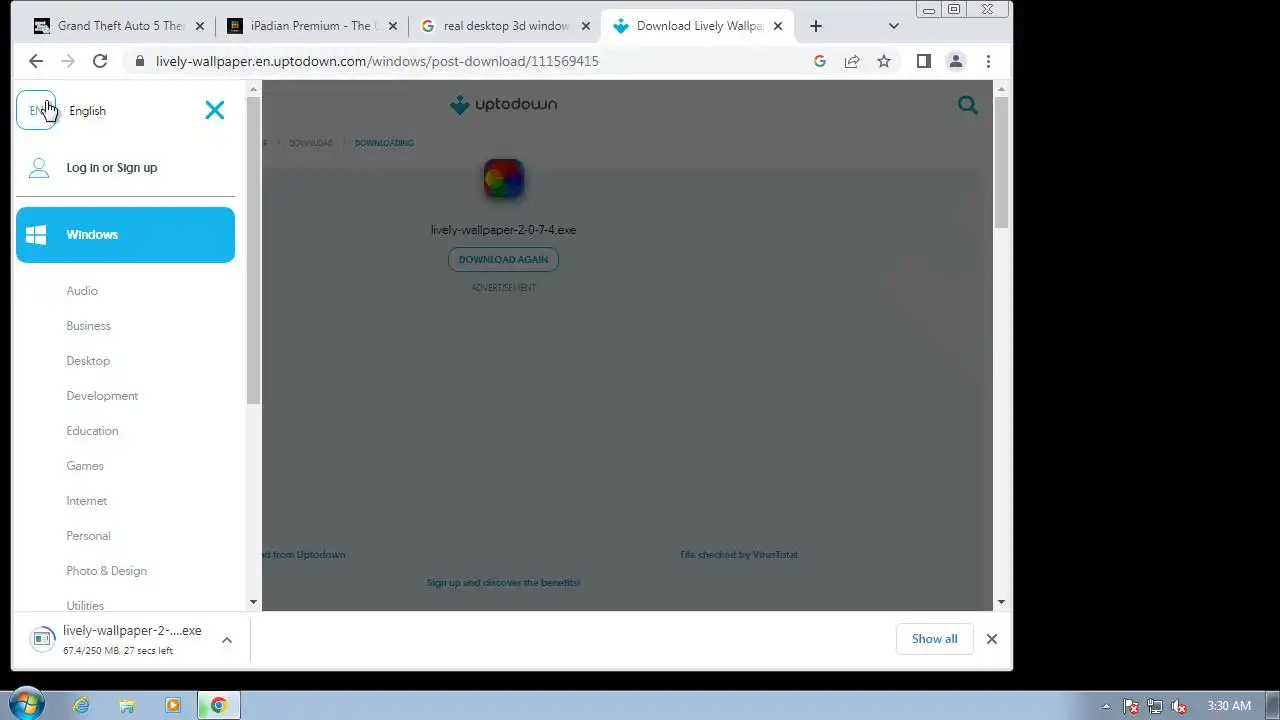Click the network tray icon

[x=1155, y=706]
